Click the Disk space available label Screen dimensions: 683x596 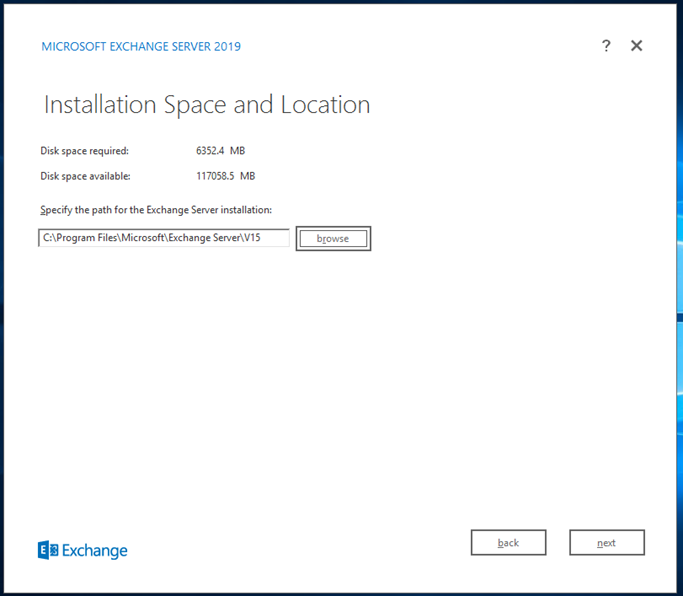point(85,176)
